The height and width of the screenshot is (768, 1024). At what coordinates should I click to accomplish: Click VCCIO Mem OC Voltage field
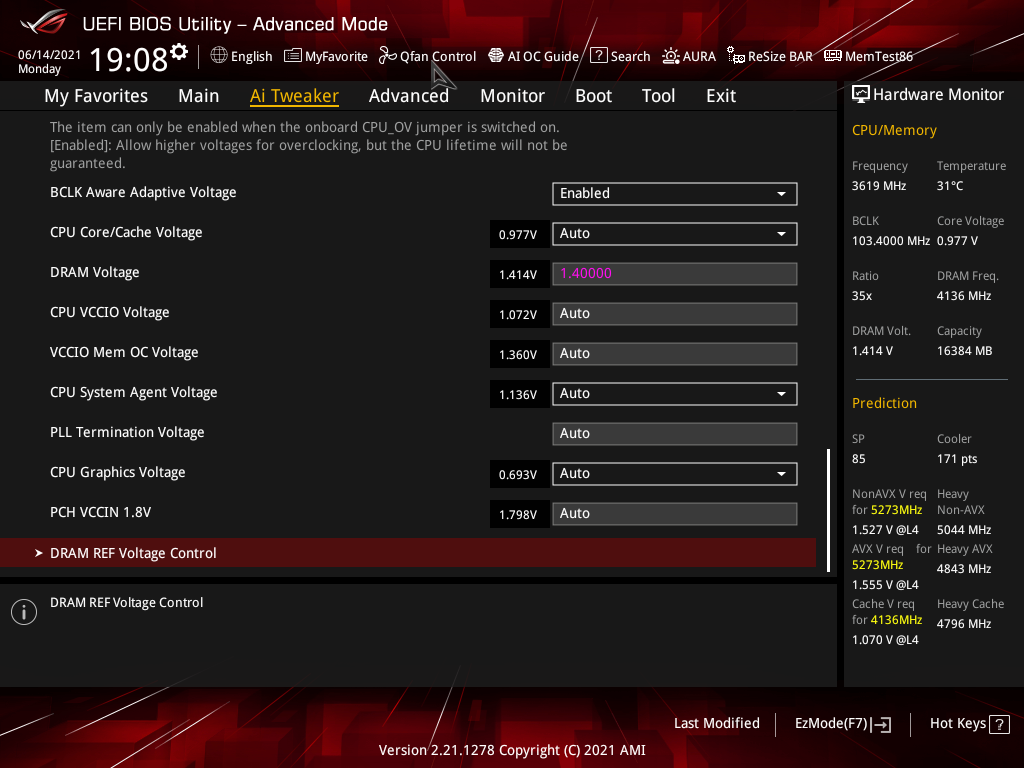675,353
